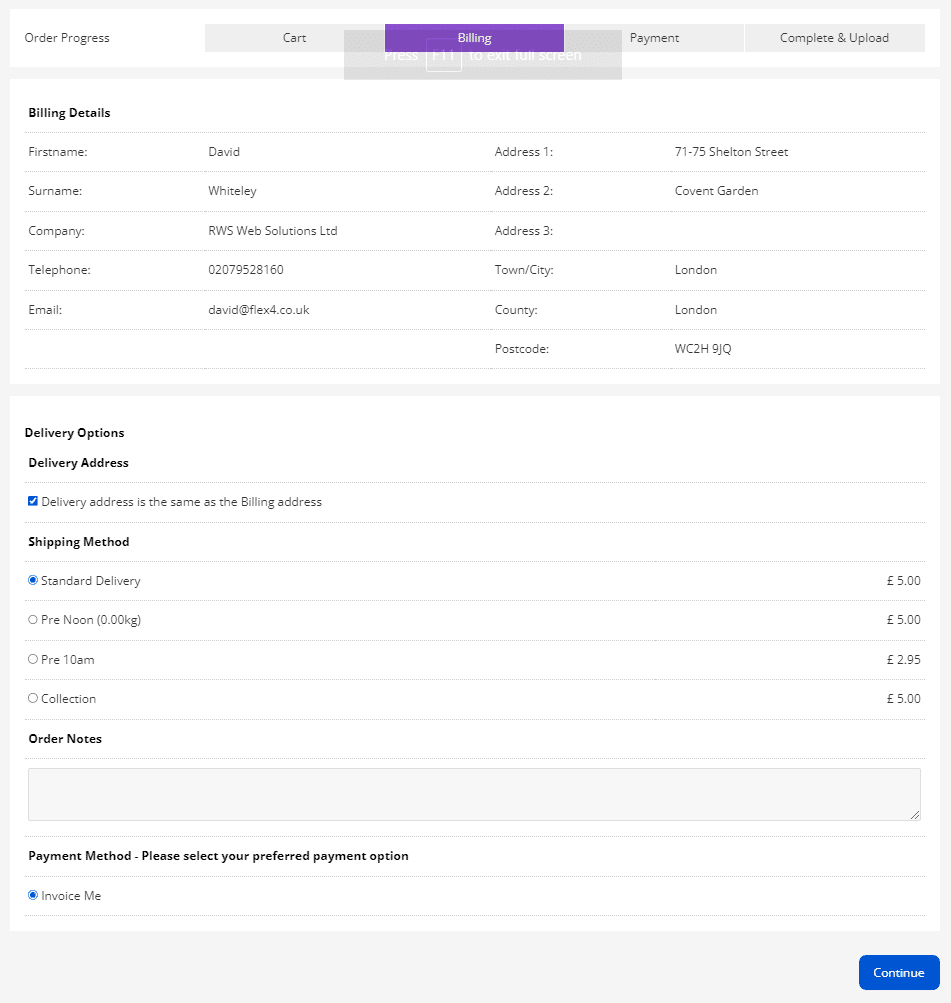The height and width of the screenshot is (1003, 951).
Task: Click the Pre Noon price £ 5.00
Action: (x=903, y=620)
